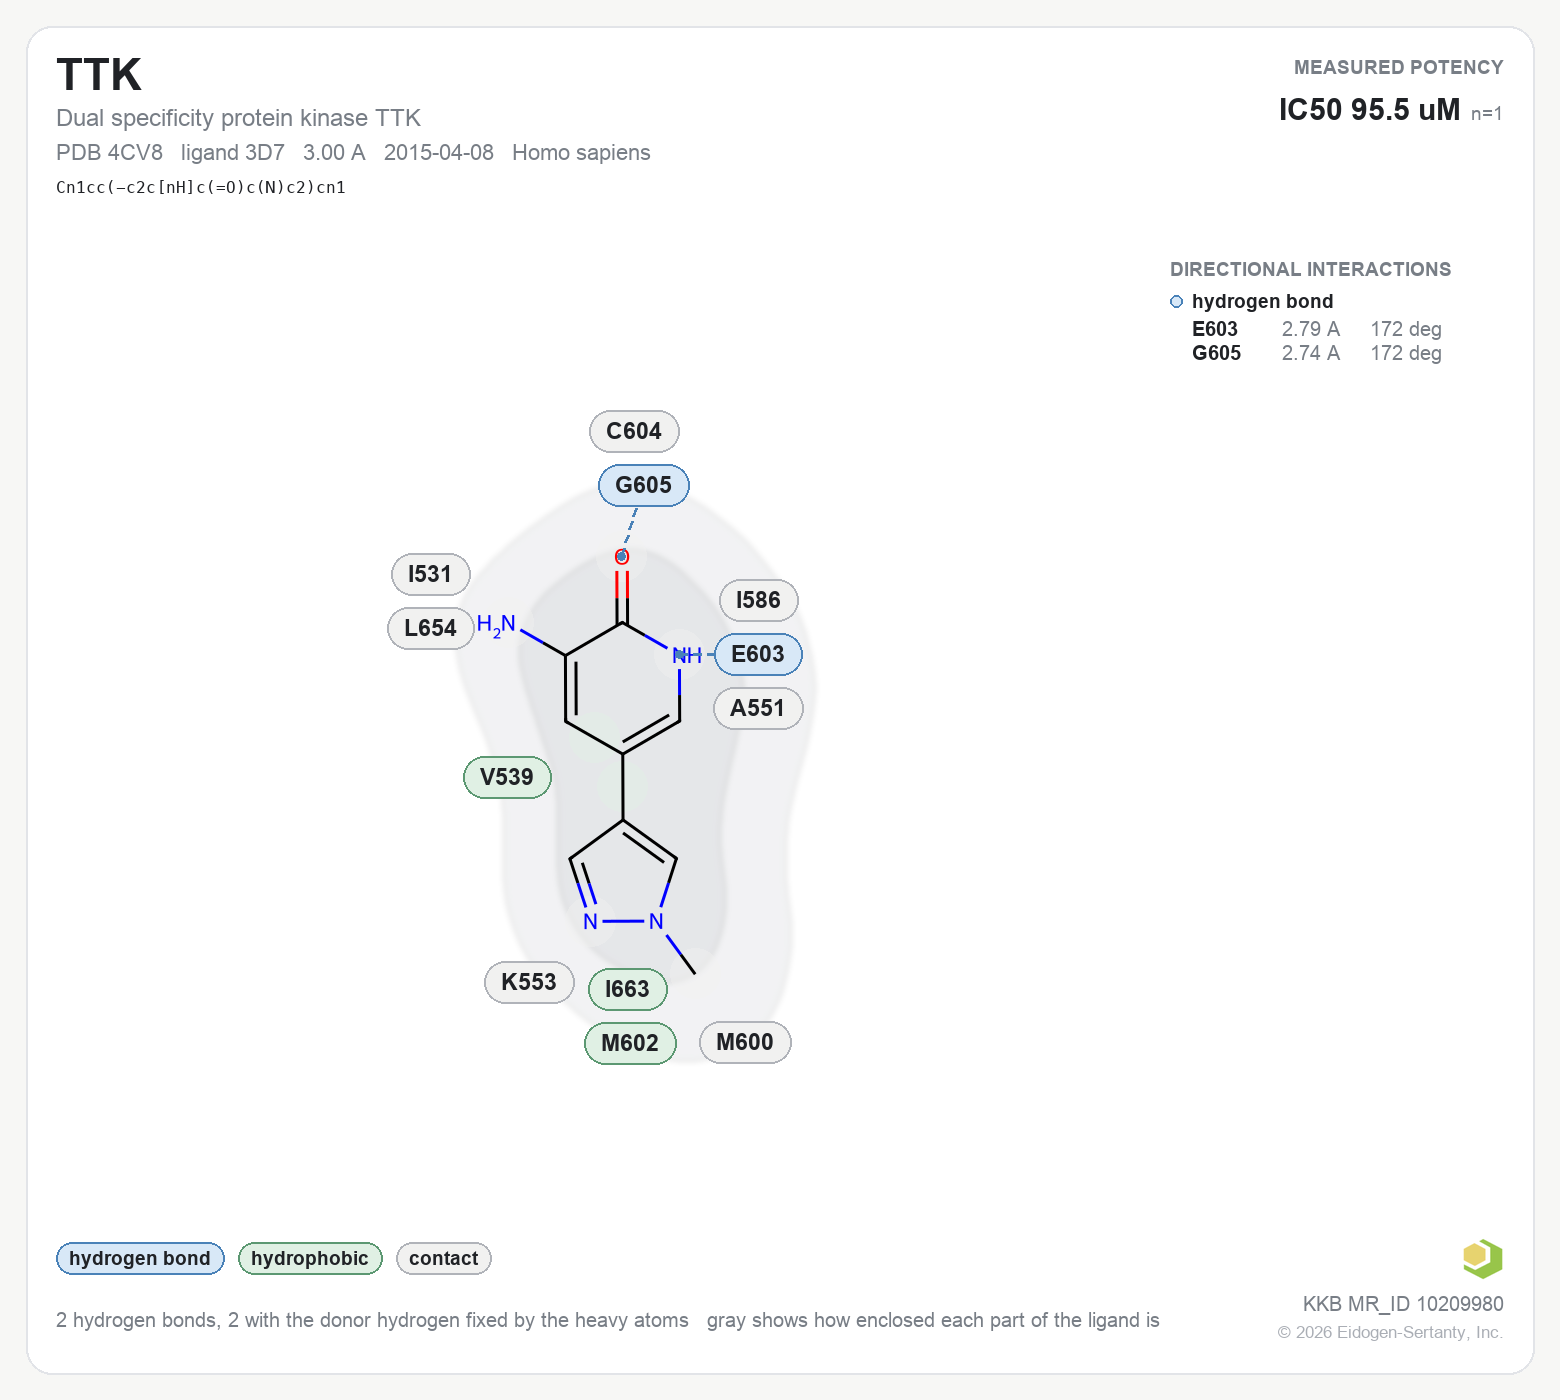Select the I586 residue label

(x=758, y=600)
